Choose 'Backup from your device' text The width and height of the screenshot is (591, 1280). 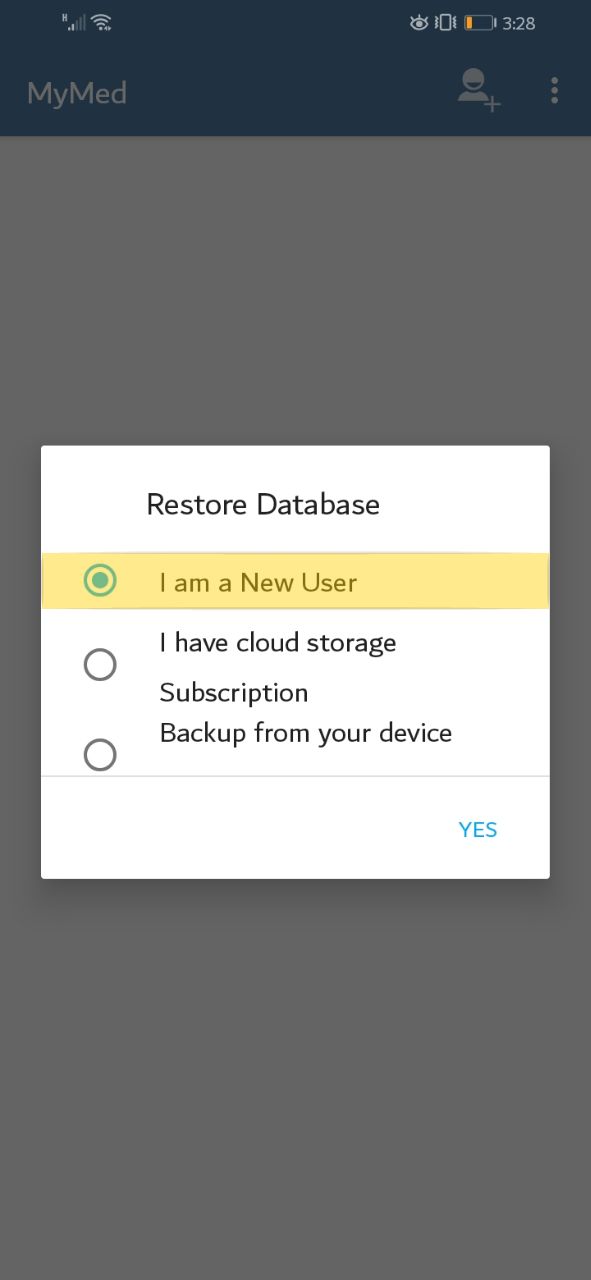(x=306, y=733)
